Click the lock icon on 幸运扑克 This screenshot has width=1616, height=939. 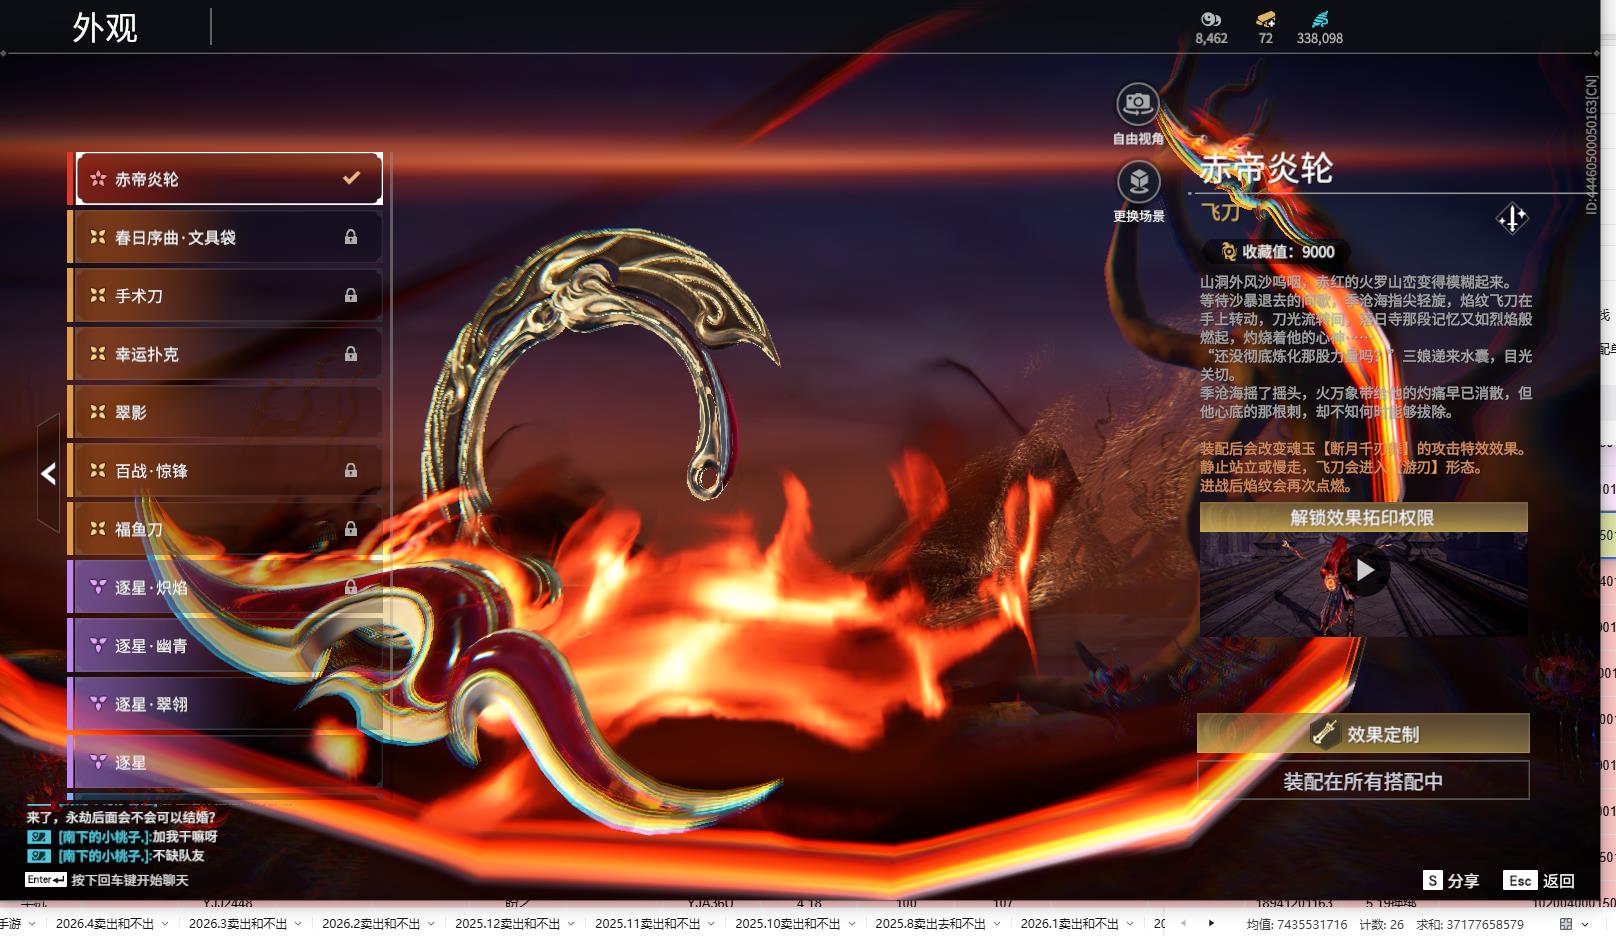click(351, 354)
